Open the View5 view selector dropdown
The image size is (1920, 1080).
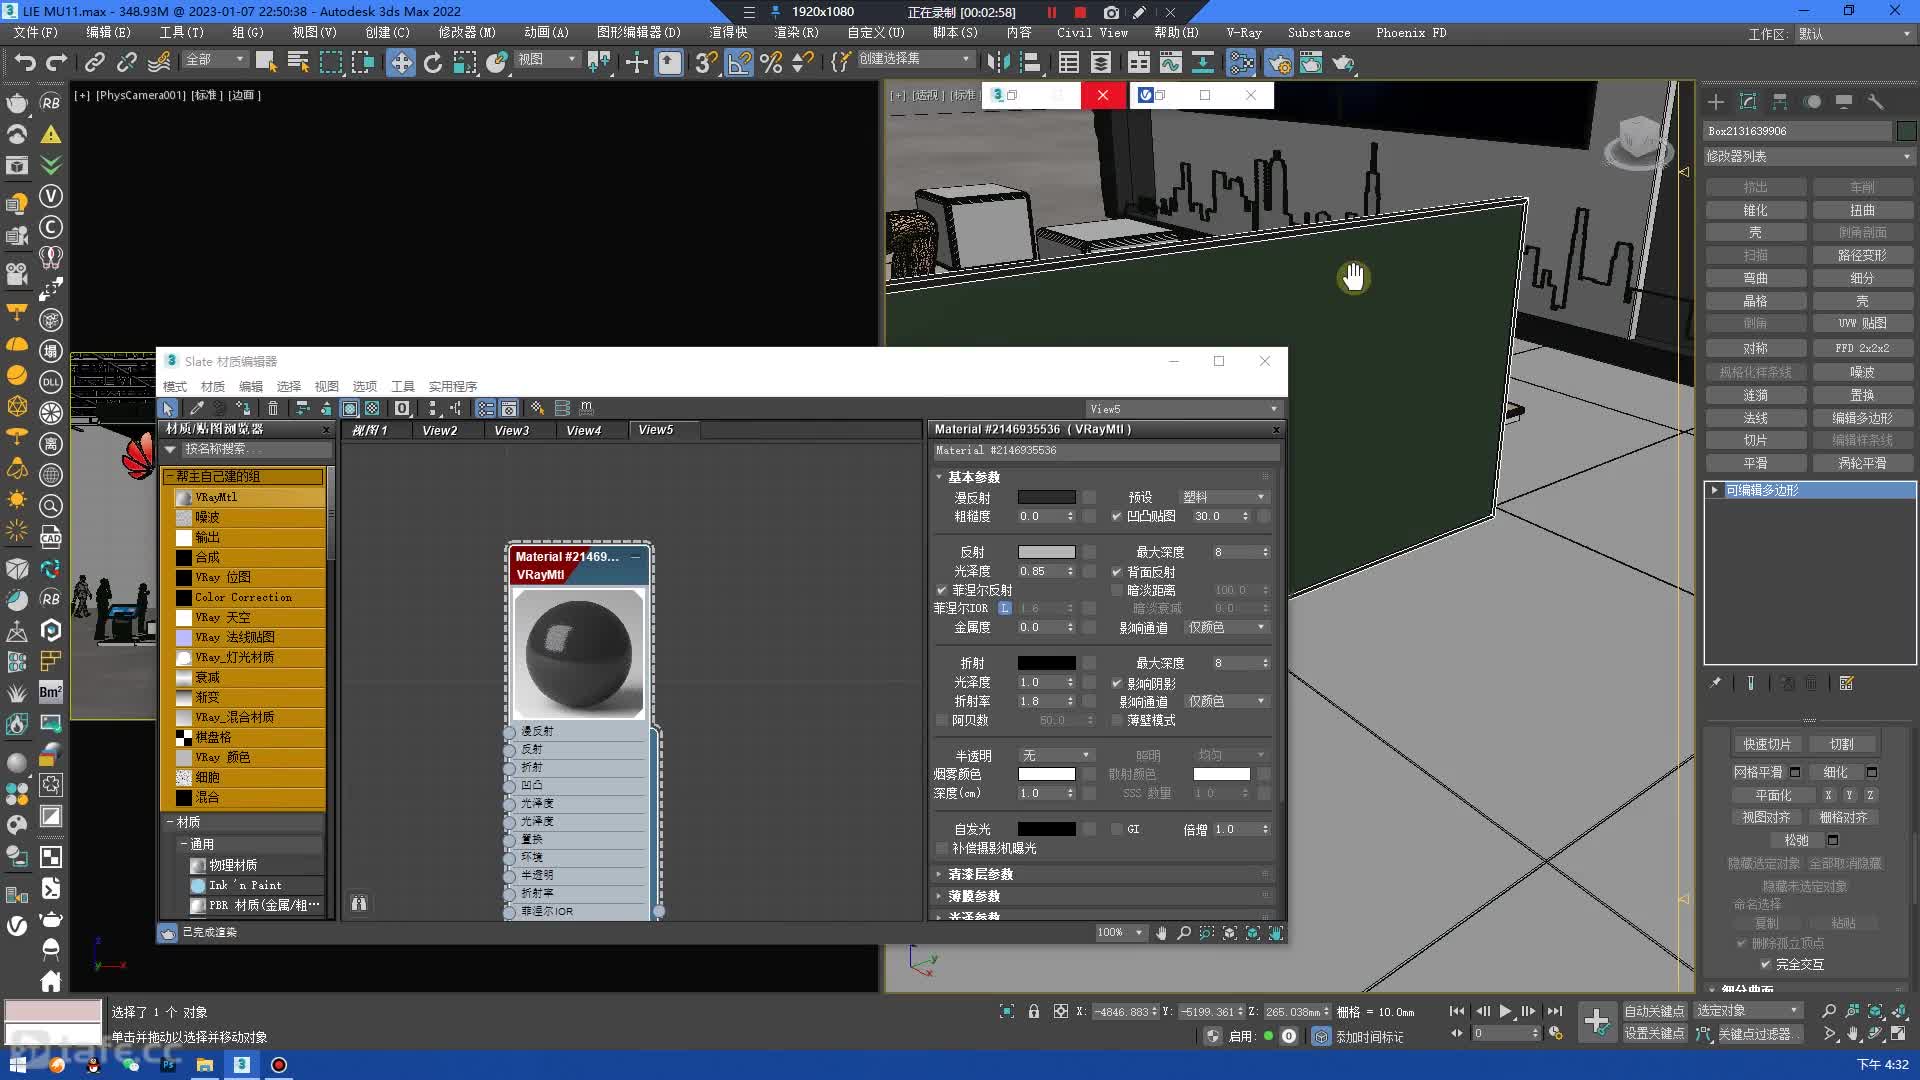click(x=1183, y=408)
